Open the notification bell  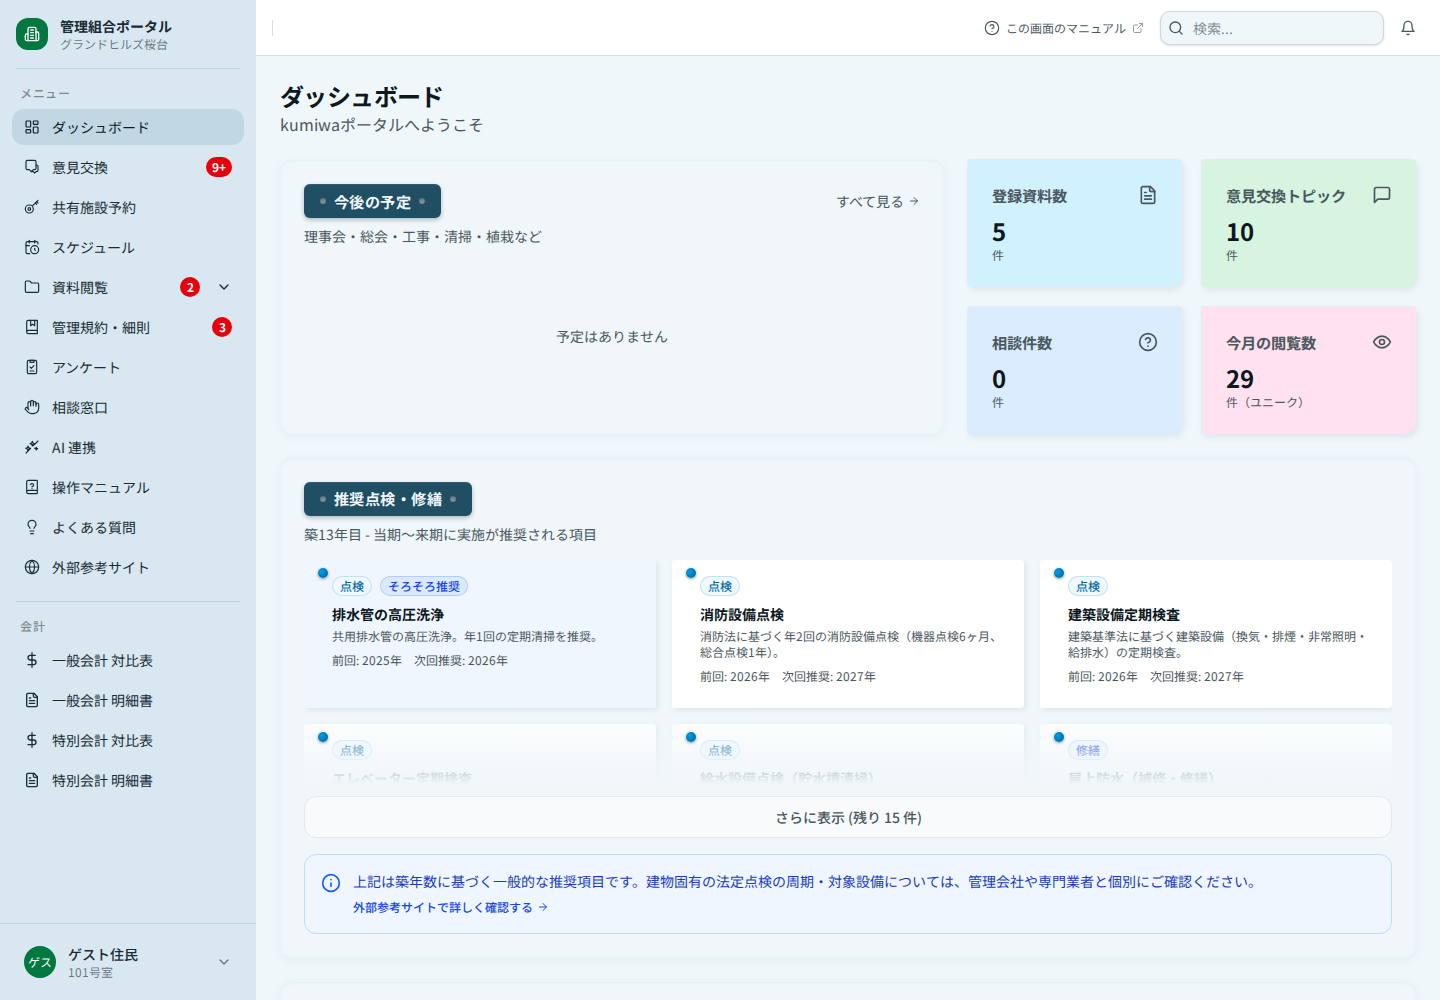point(1408,28)
